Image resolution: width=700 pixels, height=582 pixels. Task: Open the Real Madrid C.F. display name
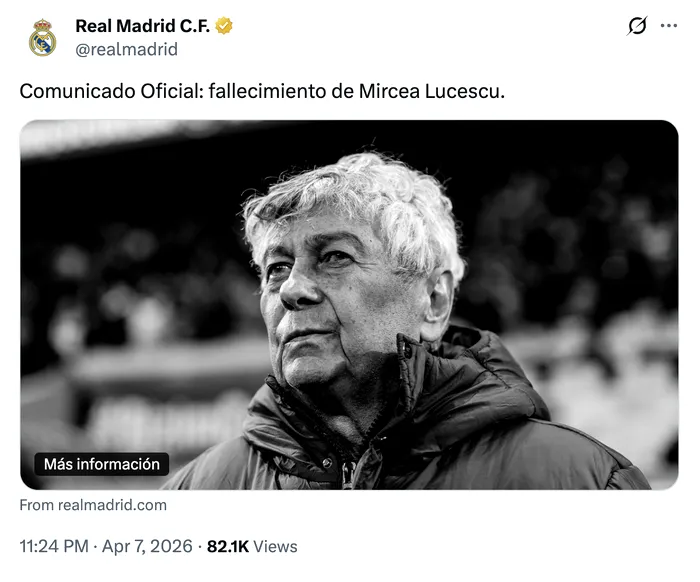[142, 26]
